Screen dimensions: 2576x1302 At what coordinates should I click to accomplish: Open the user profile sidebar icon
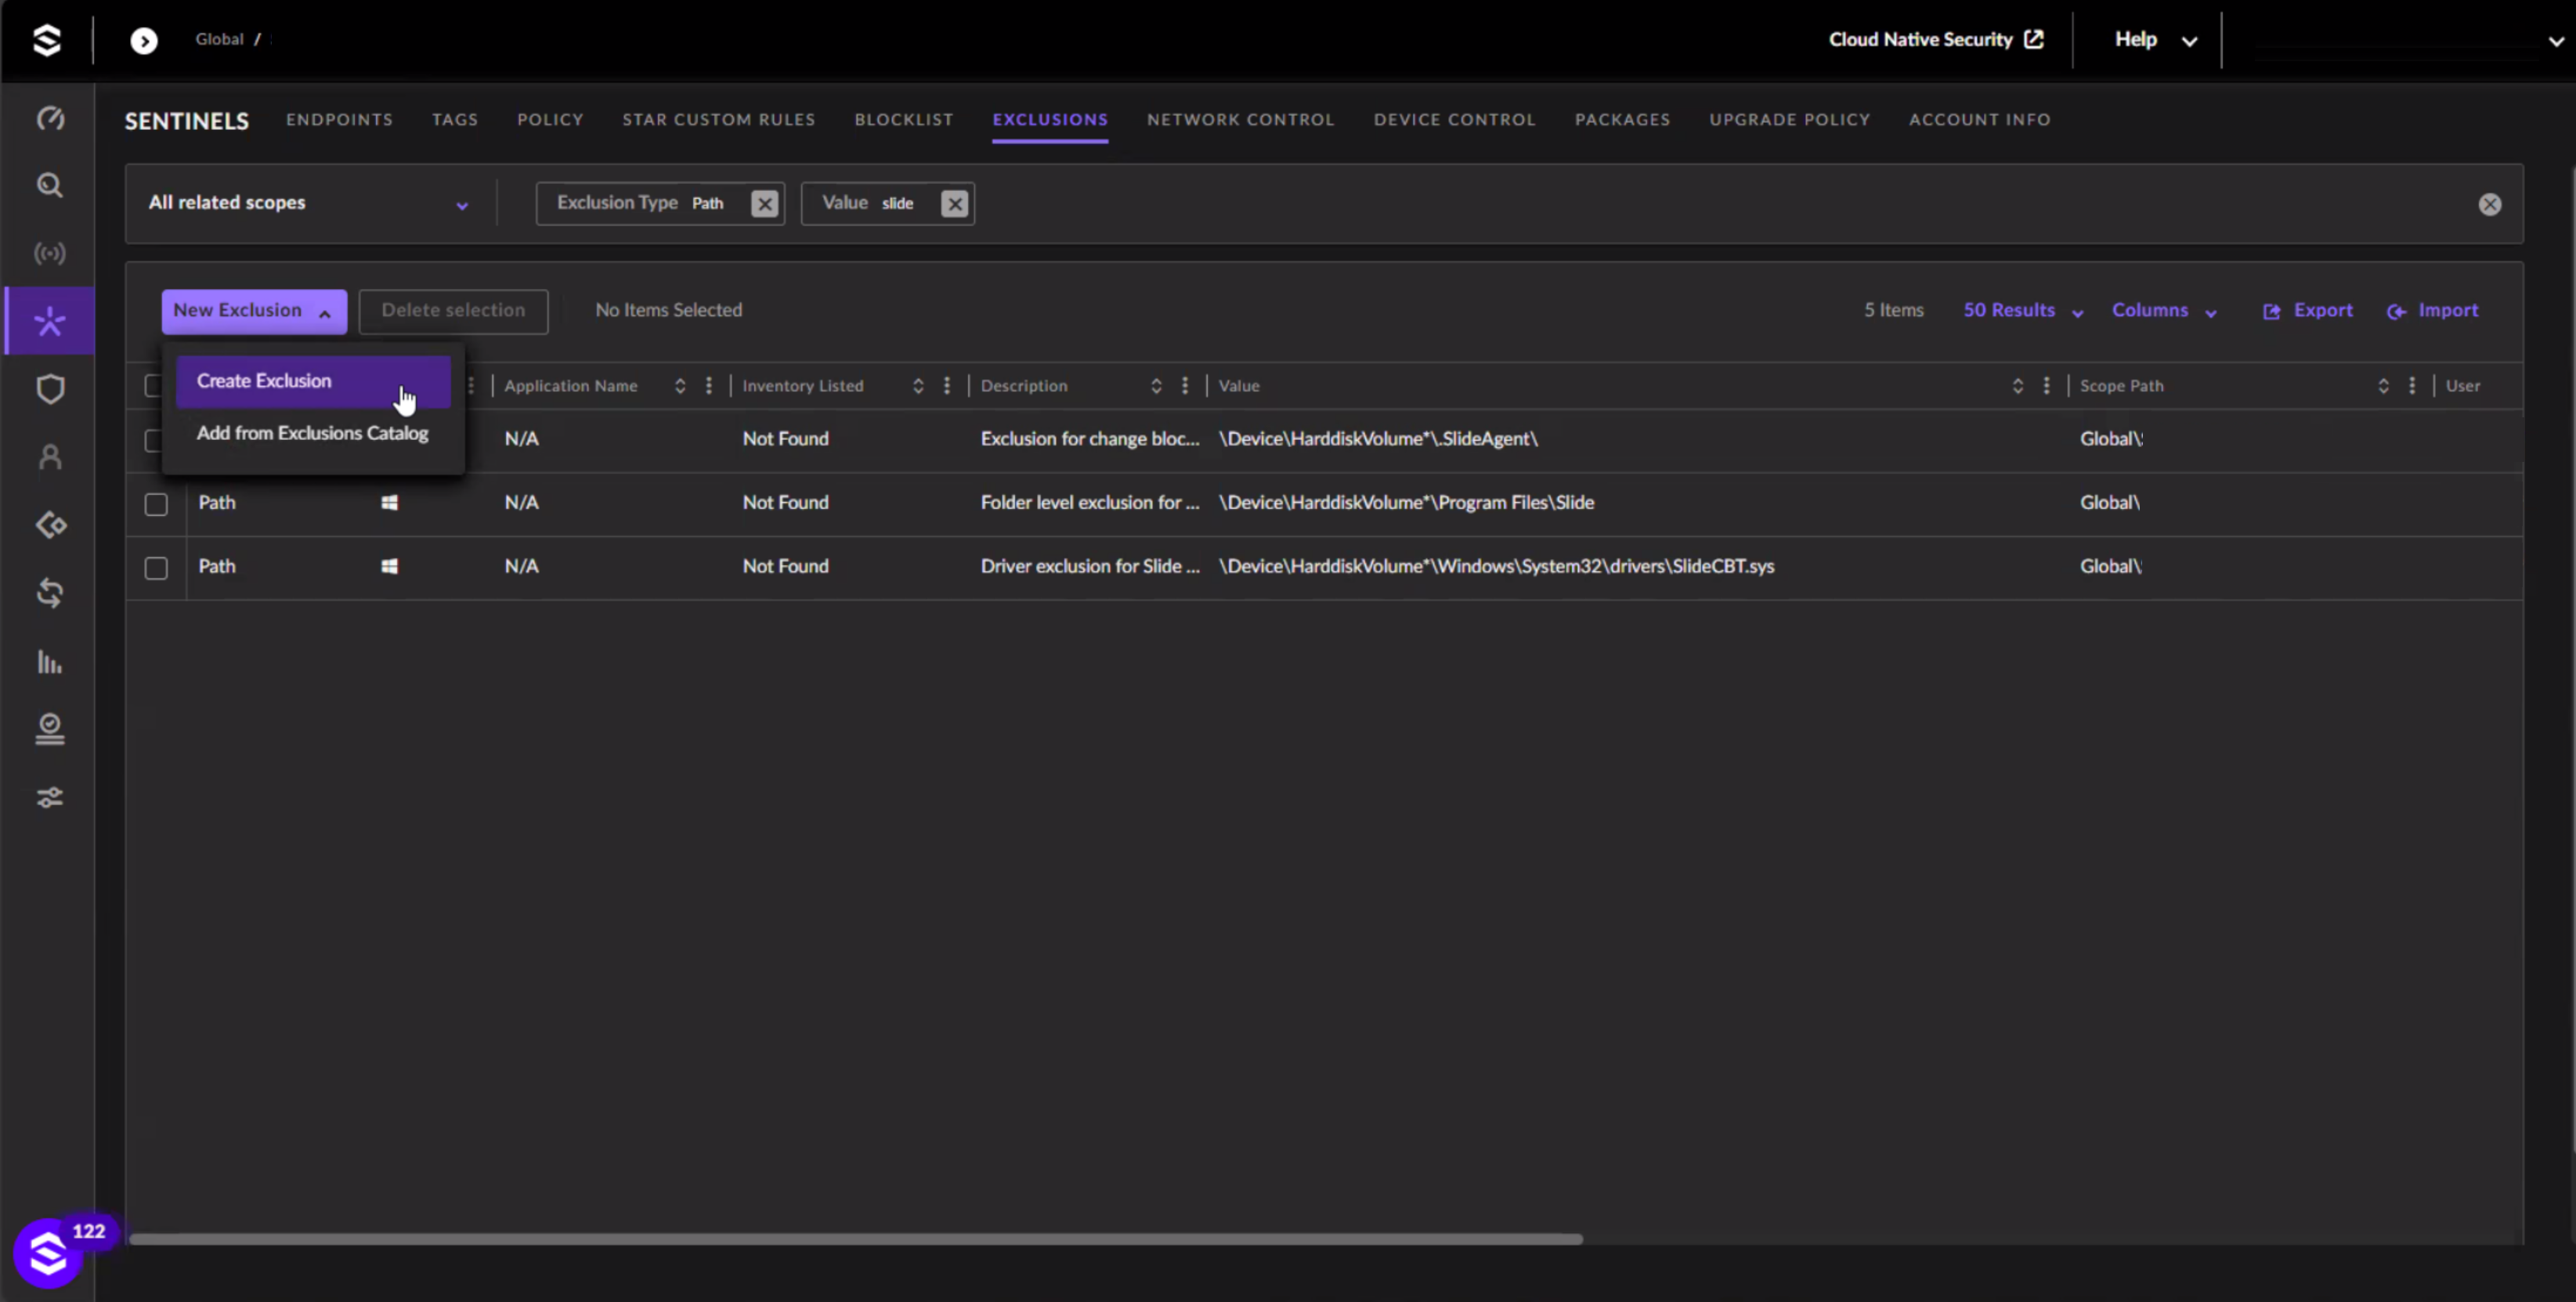50,457
